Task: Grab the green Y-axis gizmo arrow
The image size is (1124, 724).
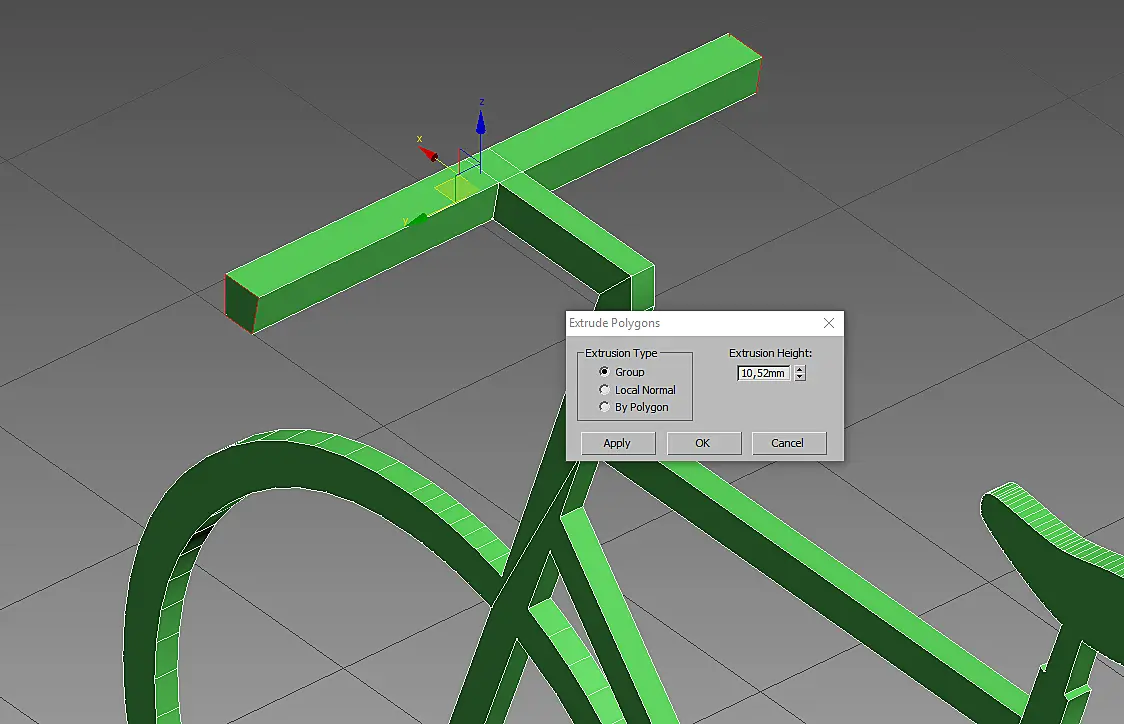Action: pos(417,219)
